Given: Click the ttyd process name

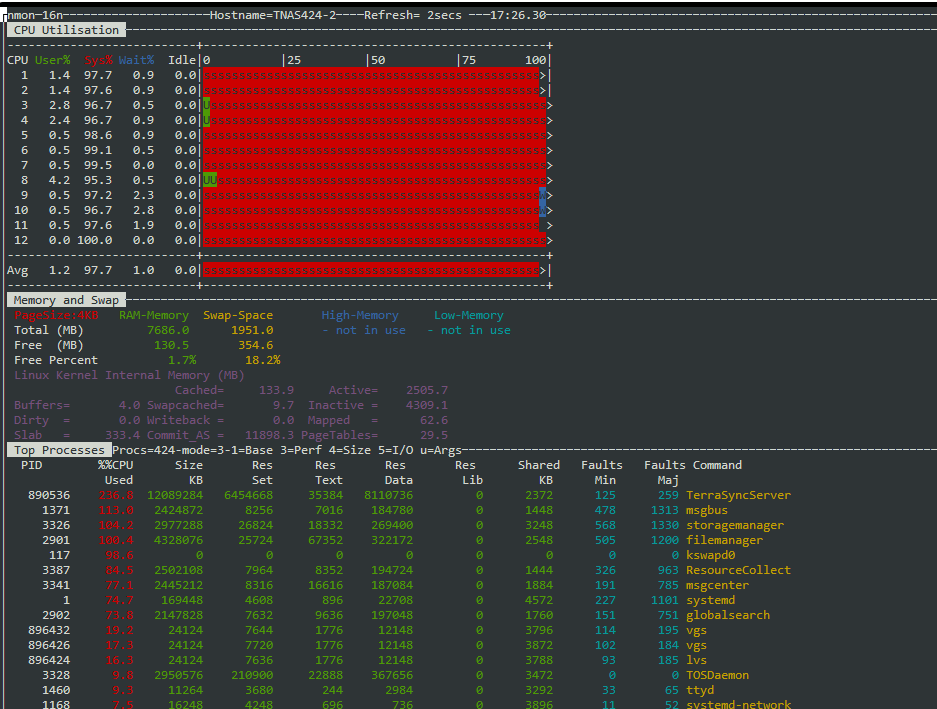Looking at the screenshot, I should coord(700,690).
